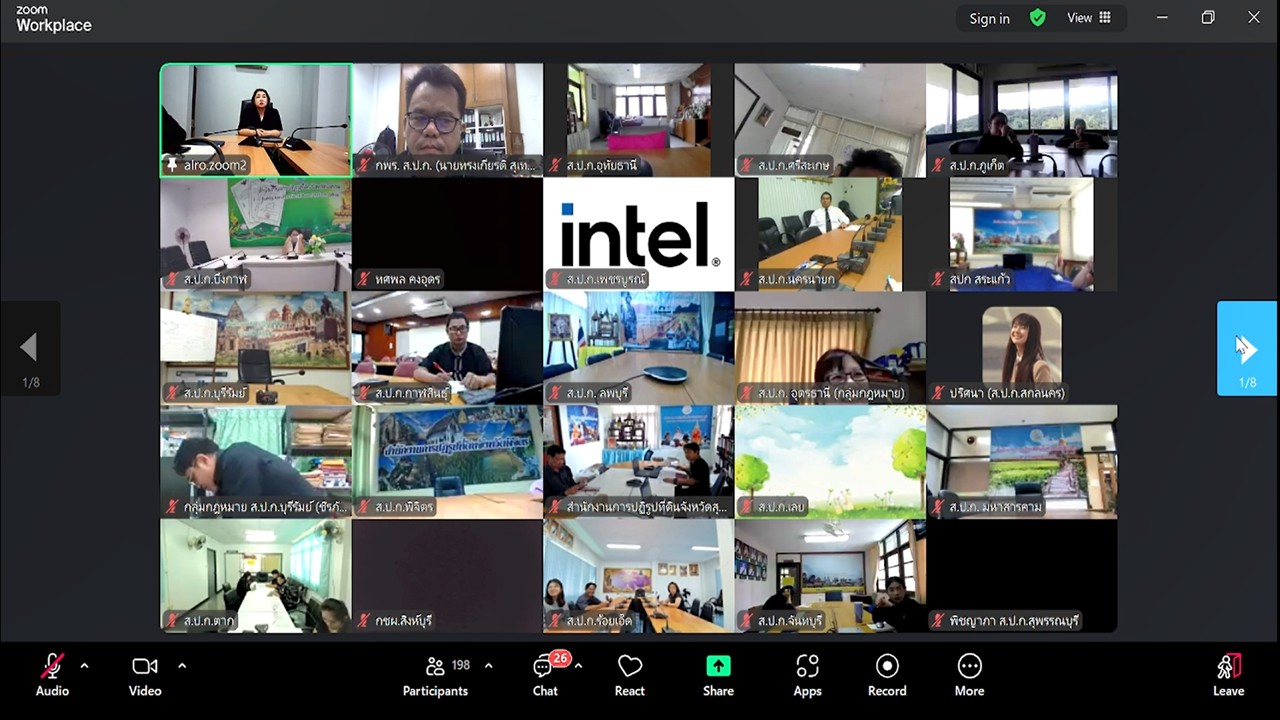Click the green Share screen icon
Screen dimensions: 1280x720
tap(718, 667)
